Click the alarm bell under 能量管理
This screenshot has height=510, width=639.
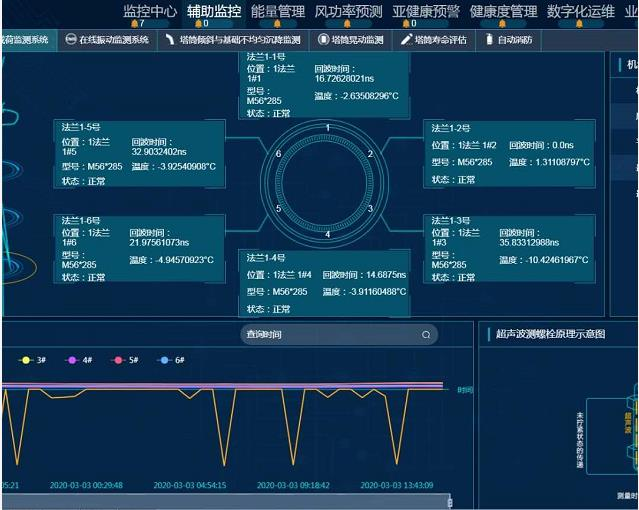[277, 24]
